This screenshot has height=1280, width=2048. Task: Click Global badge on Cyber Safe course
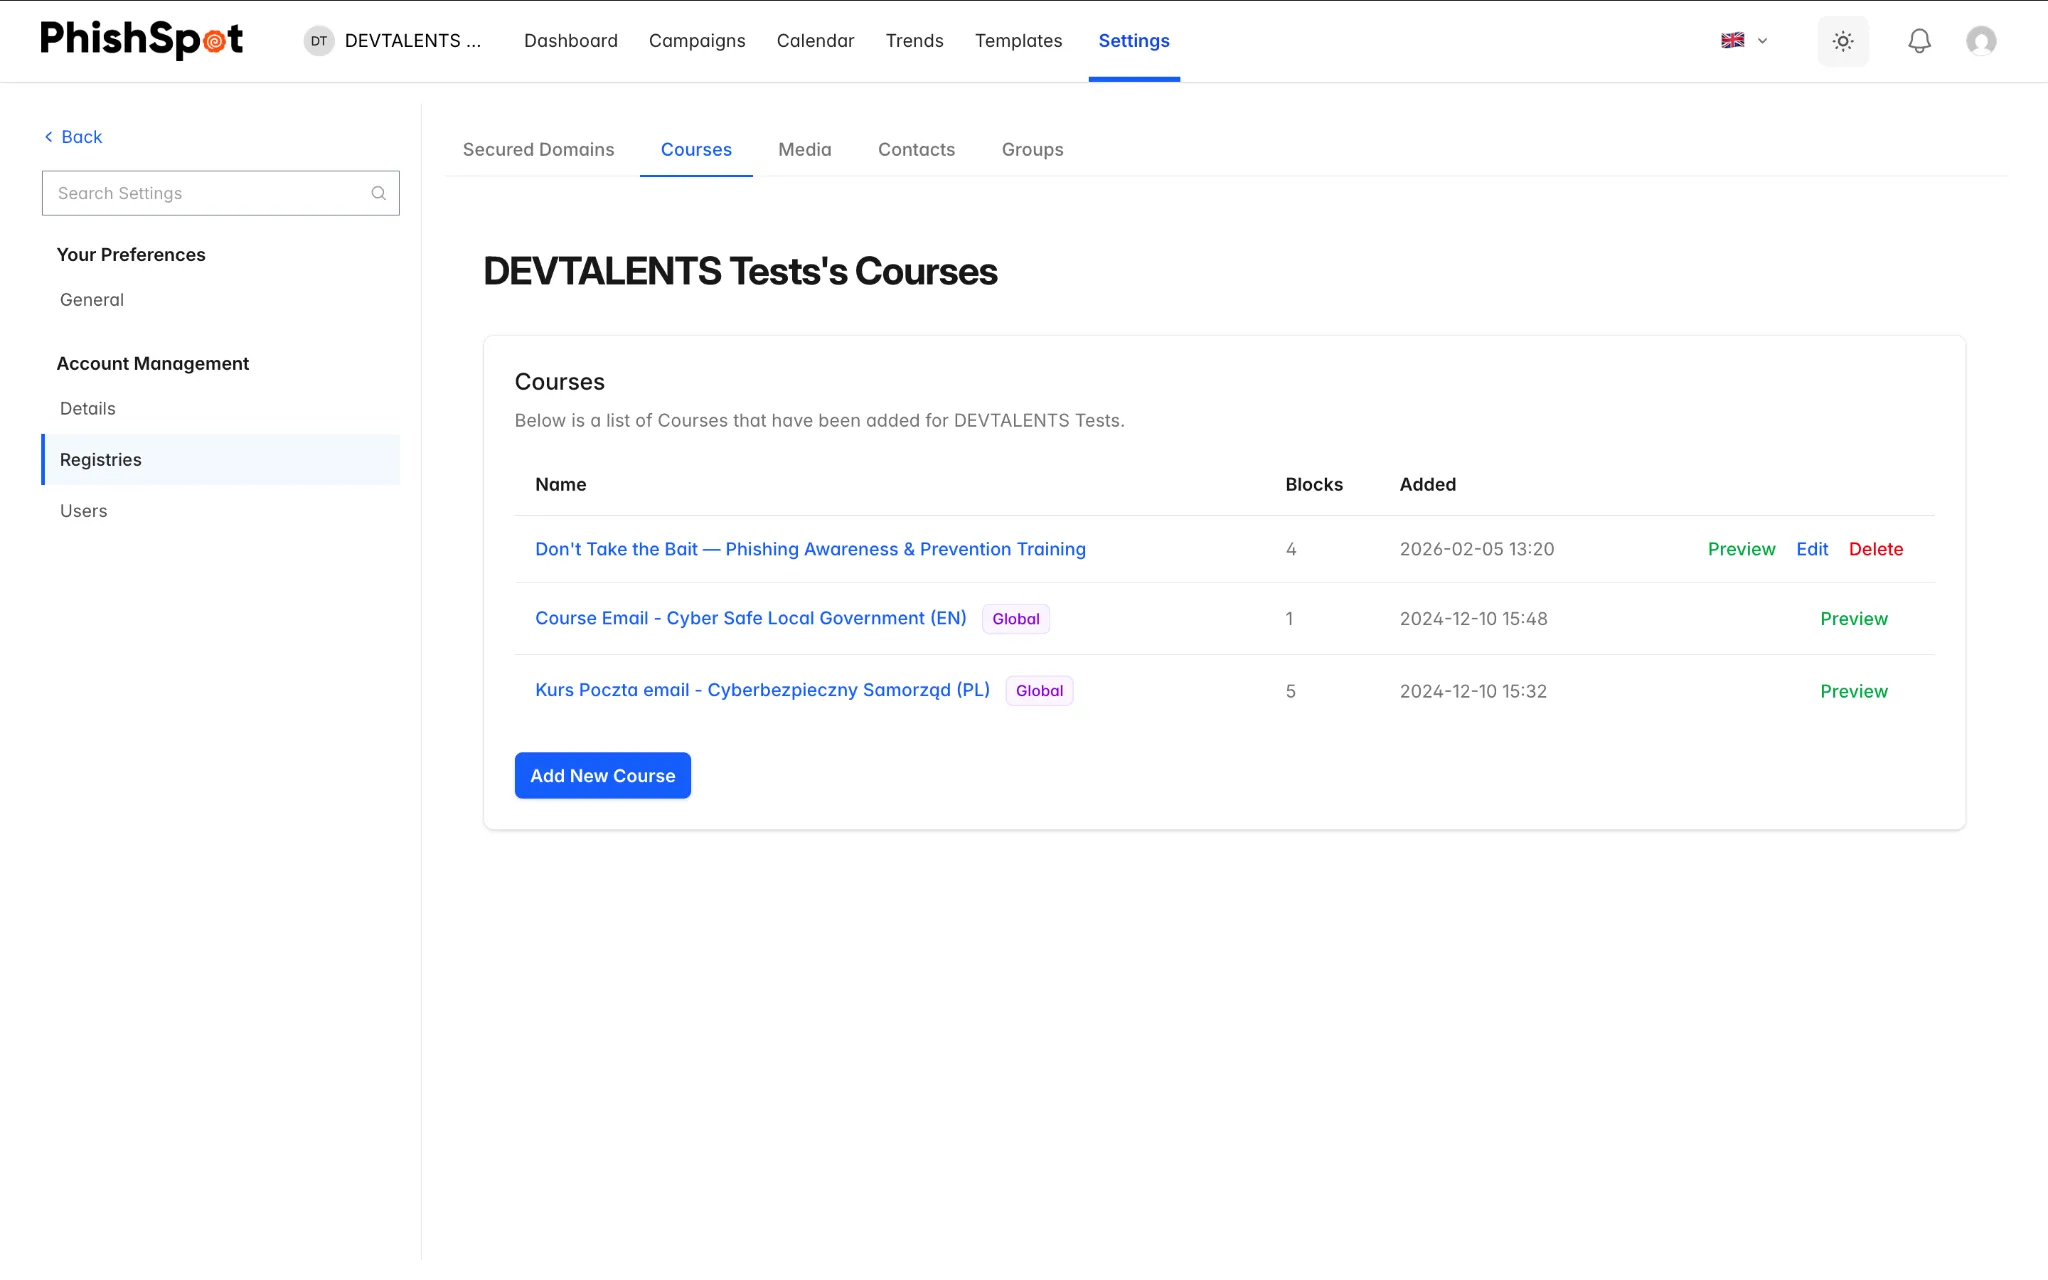[x=1016, y=619]
